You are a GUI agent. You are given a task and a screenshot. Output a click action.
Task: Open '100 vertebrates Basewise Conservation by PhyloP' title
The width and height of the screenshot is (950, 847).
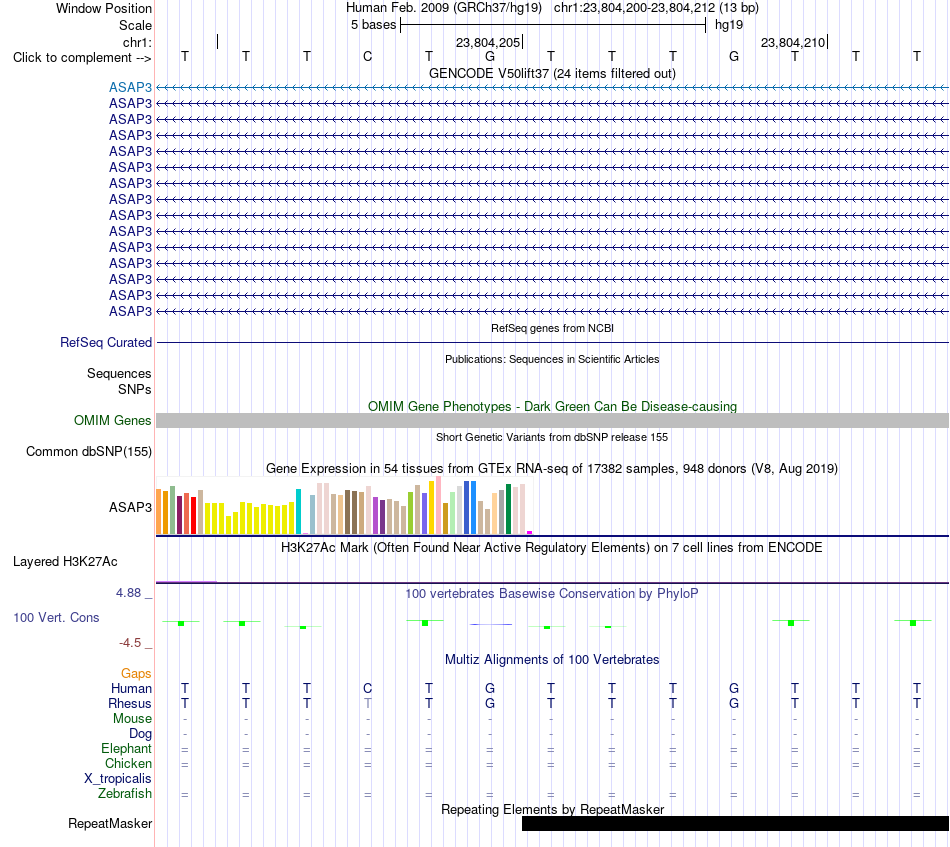(x=552, y=594)
